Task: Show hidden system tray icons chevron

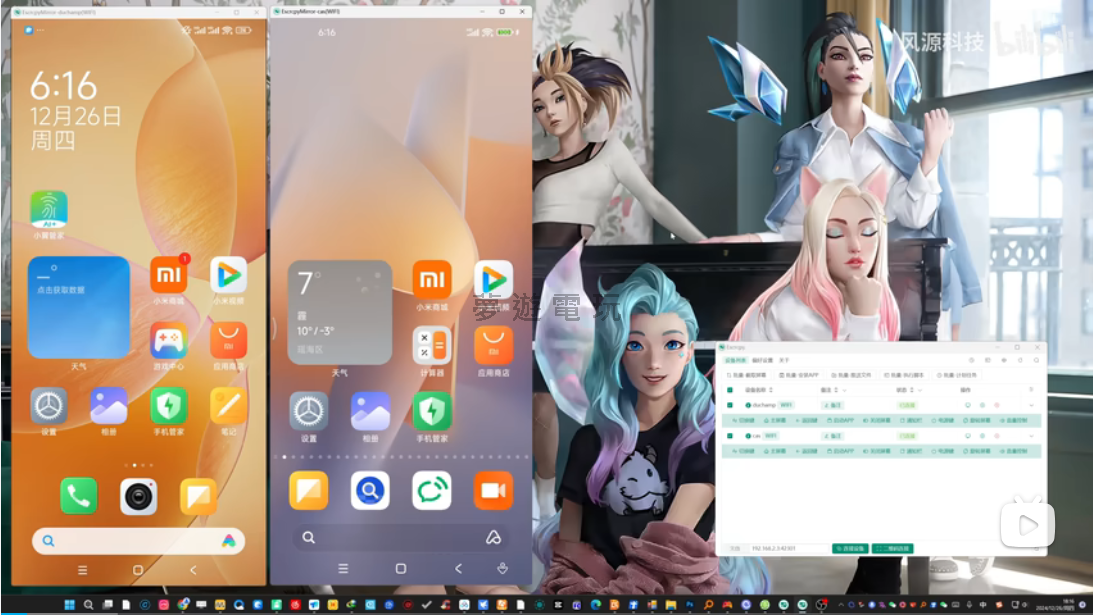Action: pyautogui.click(x=841, y=605)
